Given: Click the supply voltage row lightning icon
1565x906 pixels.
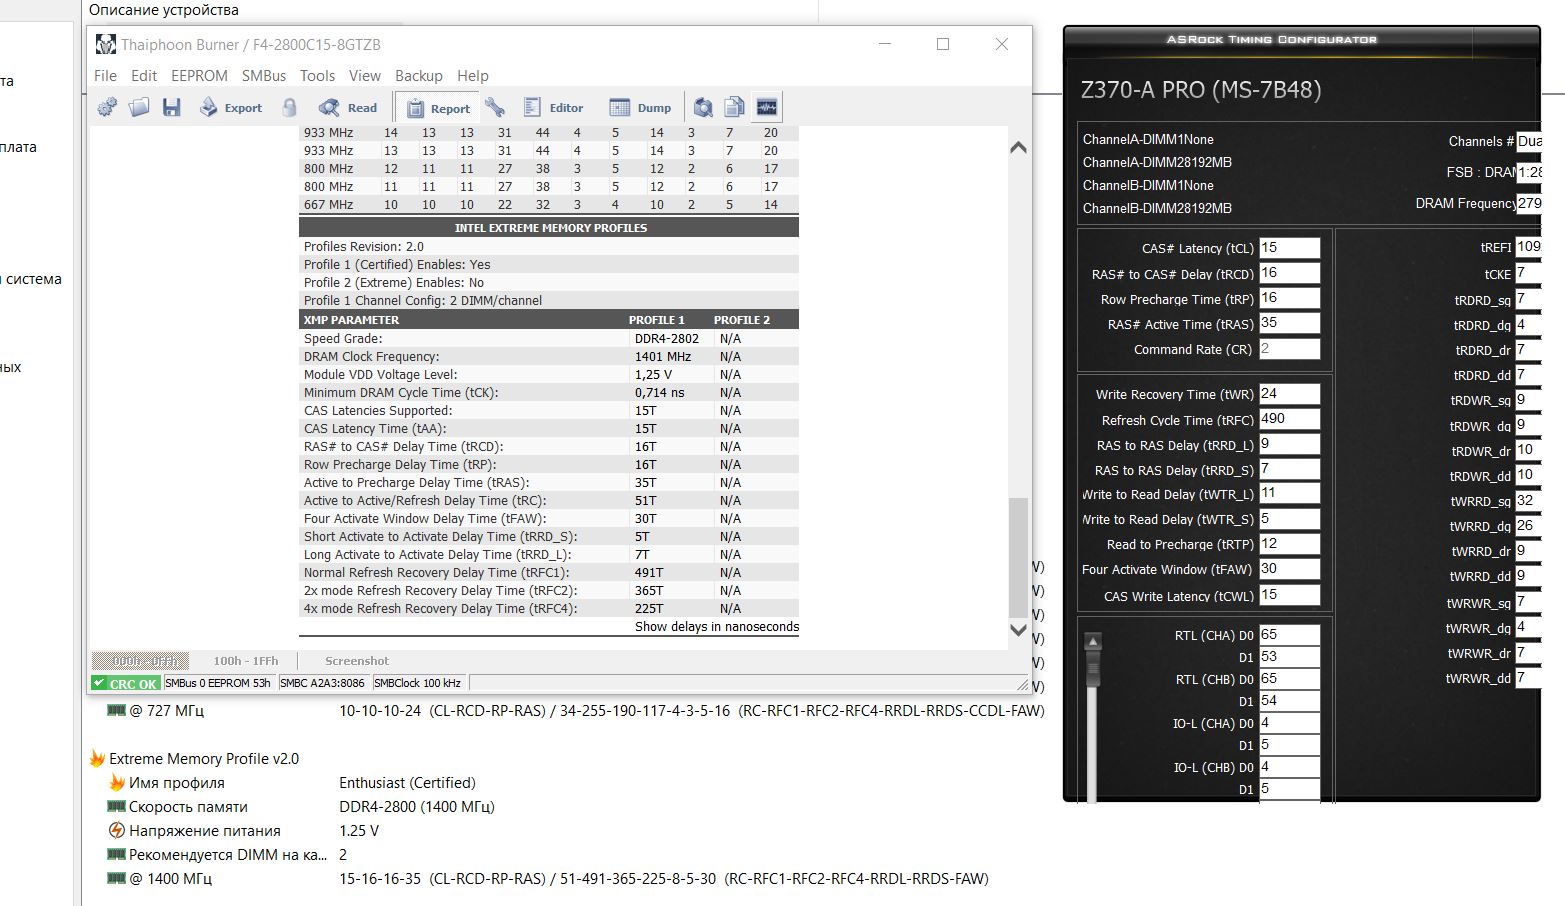Looking at the screenshot, I should point(117,830).
